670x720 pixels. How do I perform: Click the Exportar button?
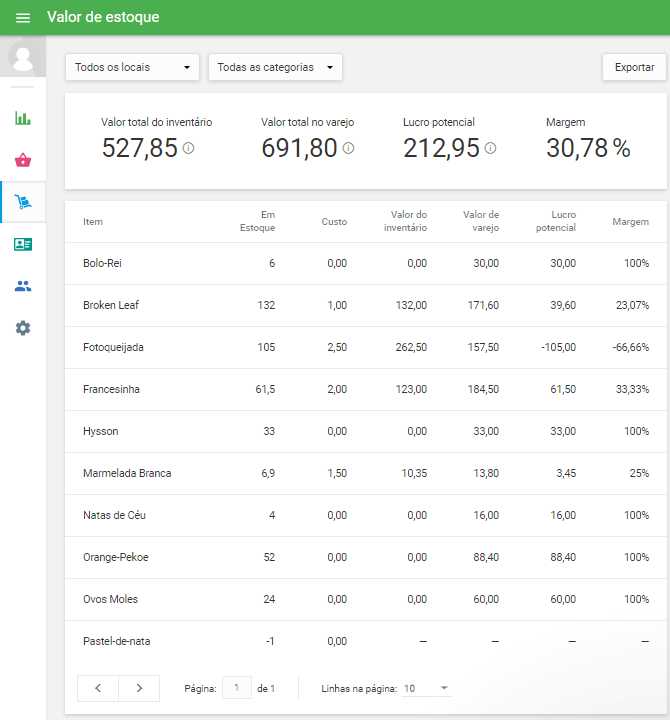coord(634,67)
